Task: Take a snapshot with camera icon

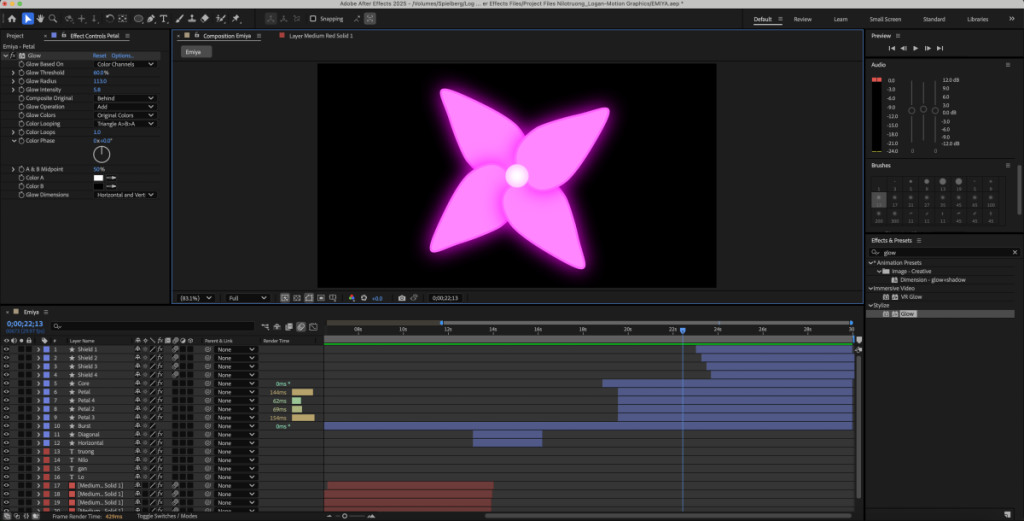Action: (402, 298)
